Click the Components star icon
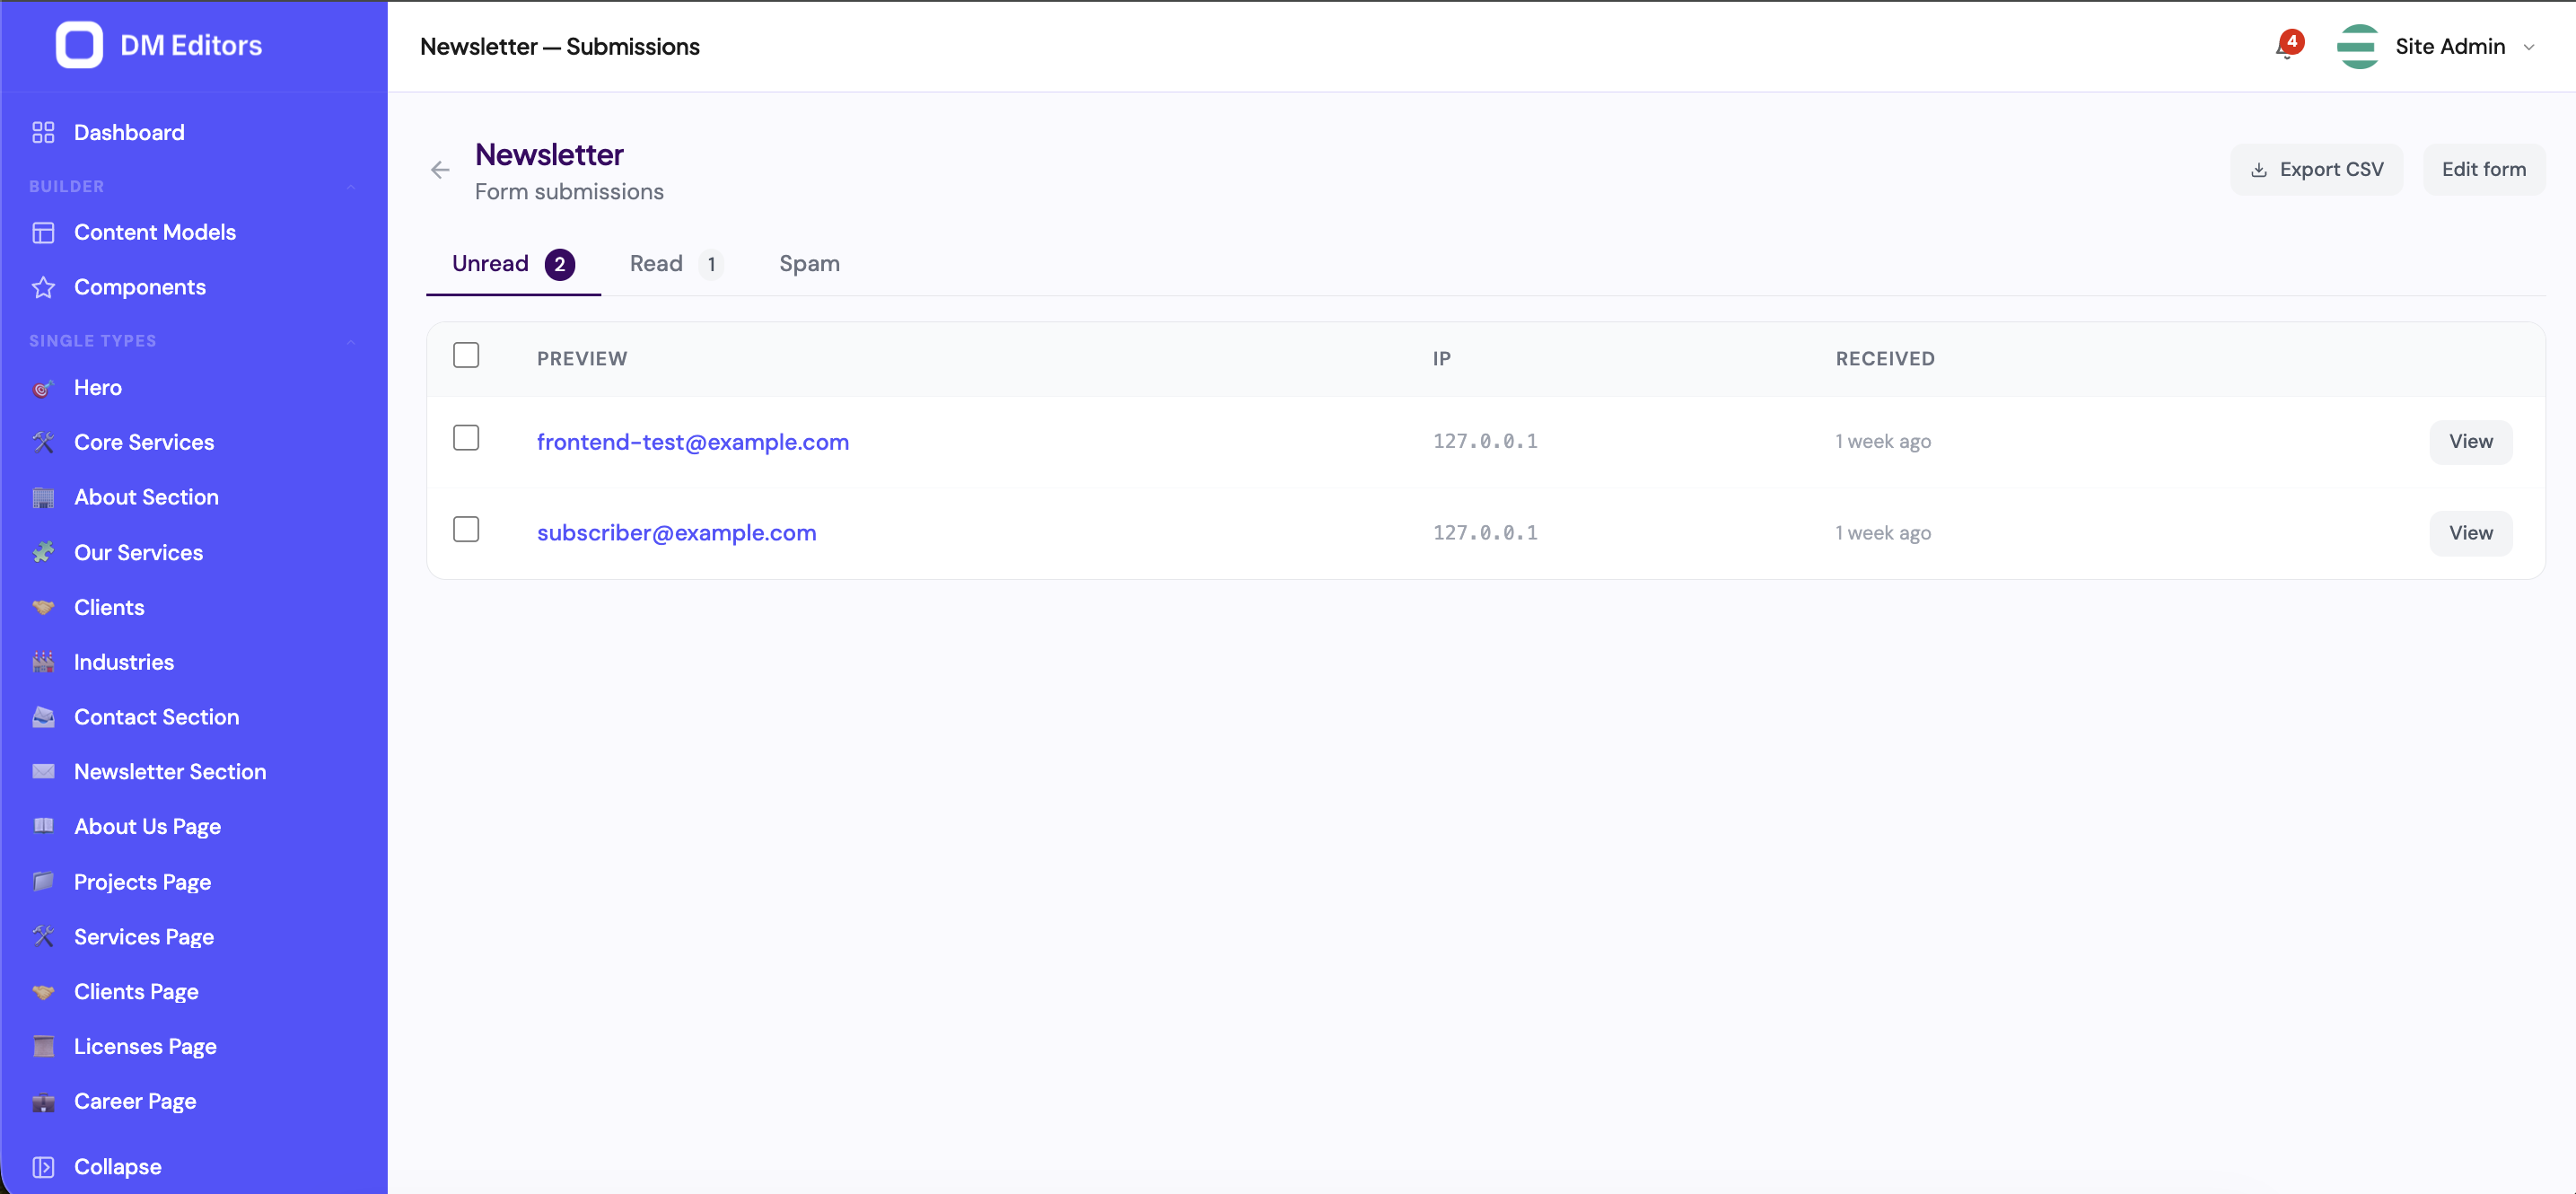 [x=43, y=287]
